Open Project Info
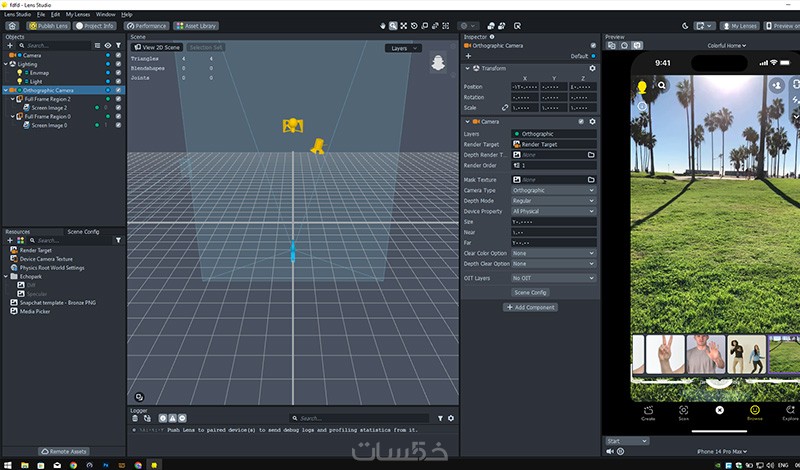800x470 pixels. click(x=95, y=26)
